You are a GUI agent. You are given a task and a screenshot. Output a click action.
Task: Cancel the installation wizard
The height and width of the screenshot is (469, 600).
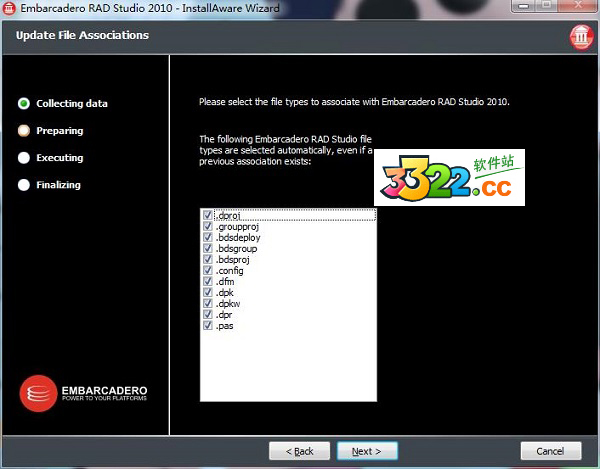551,451
